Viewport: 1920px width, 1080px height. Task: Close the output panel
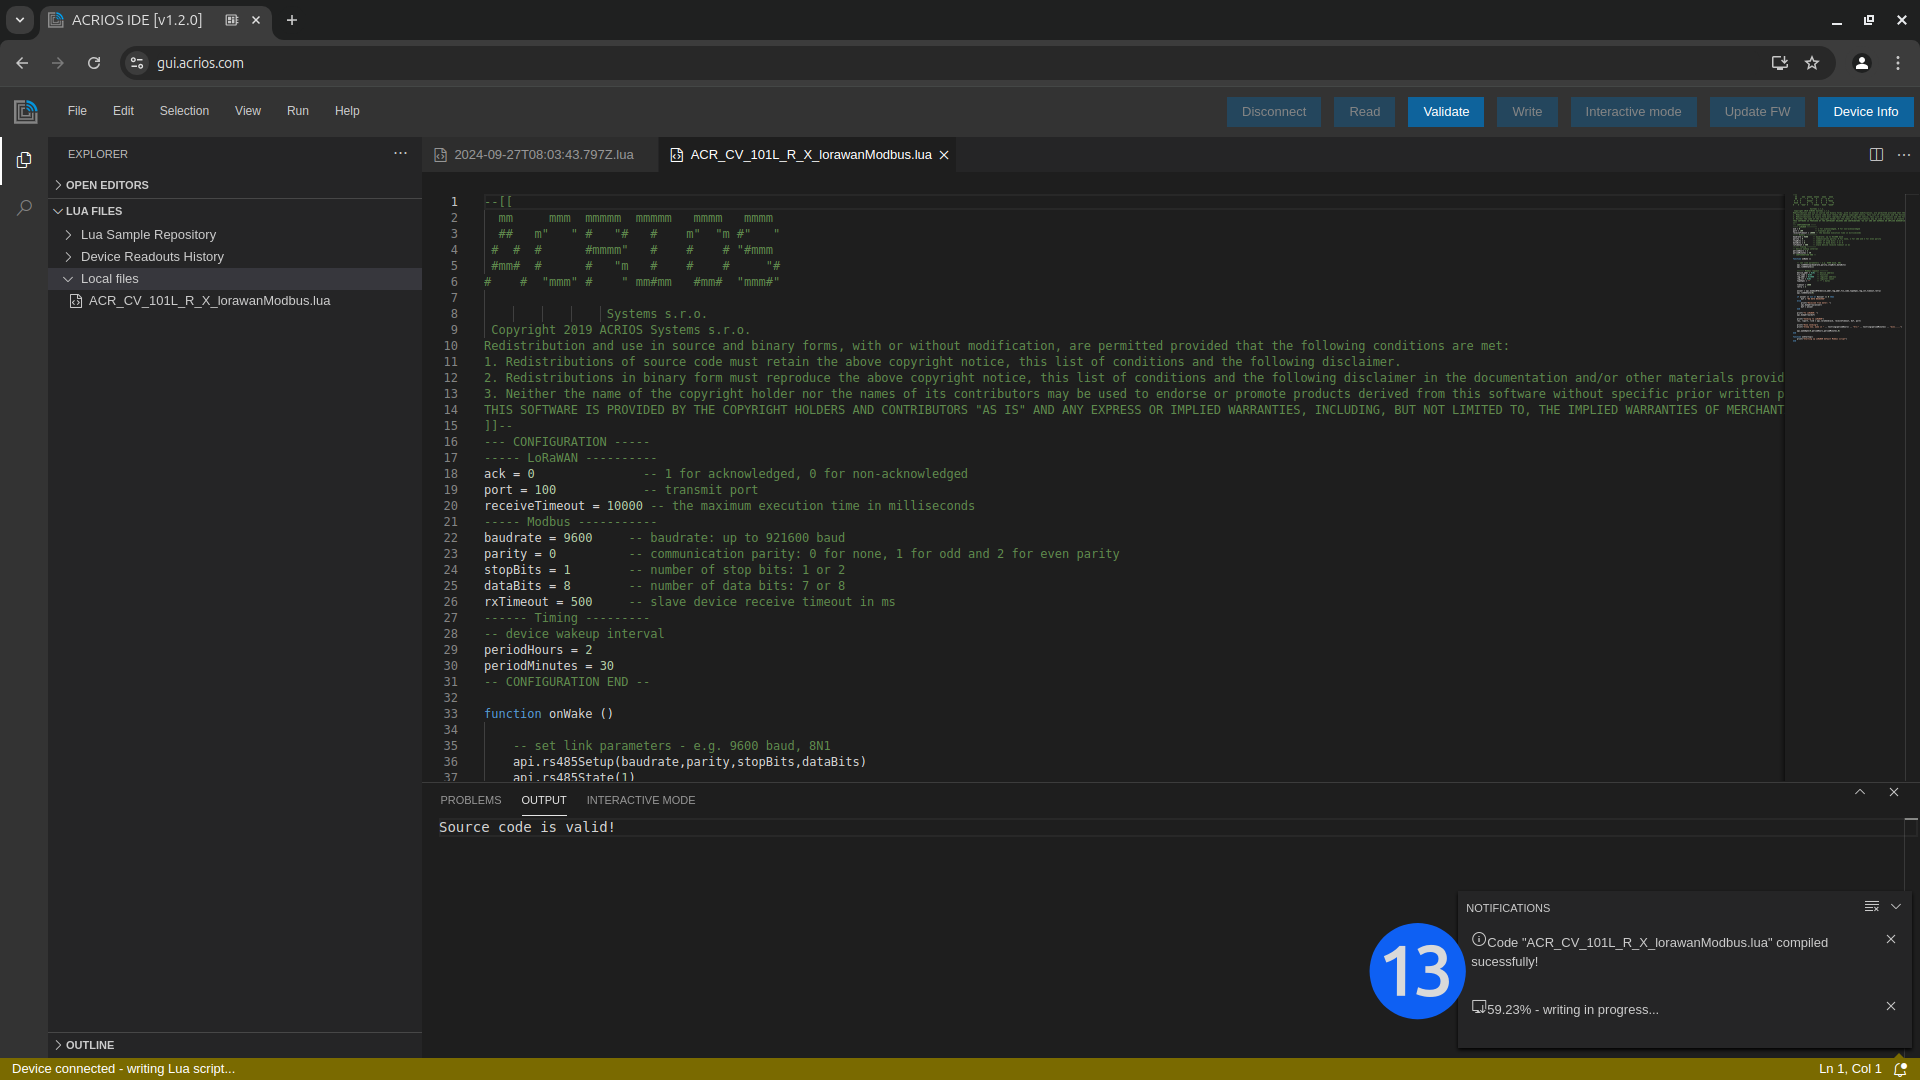pyautogui.click(x=1893, y=792)
